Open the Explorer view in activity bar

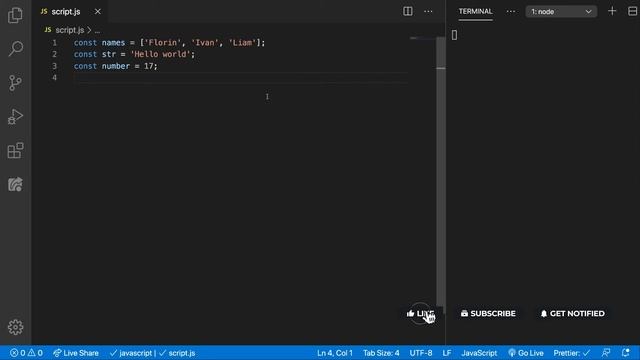click(15, 16)
